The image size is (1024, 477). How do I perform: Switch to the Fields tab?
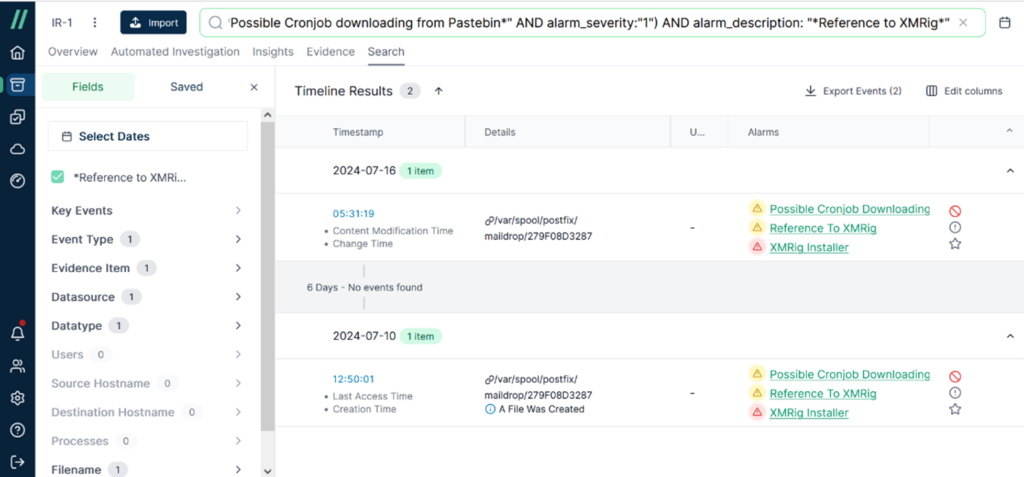(x=88, y=87)
